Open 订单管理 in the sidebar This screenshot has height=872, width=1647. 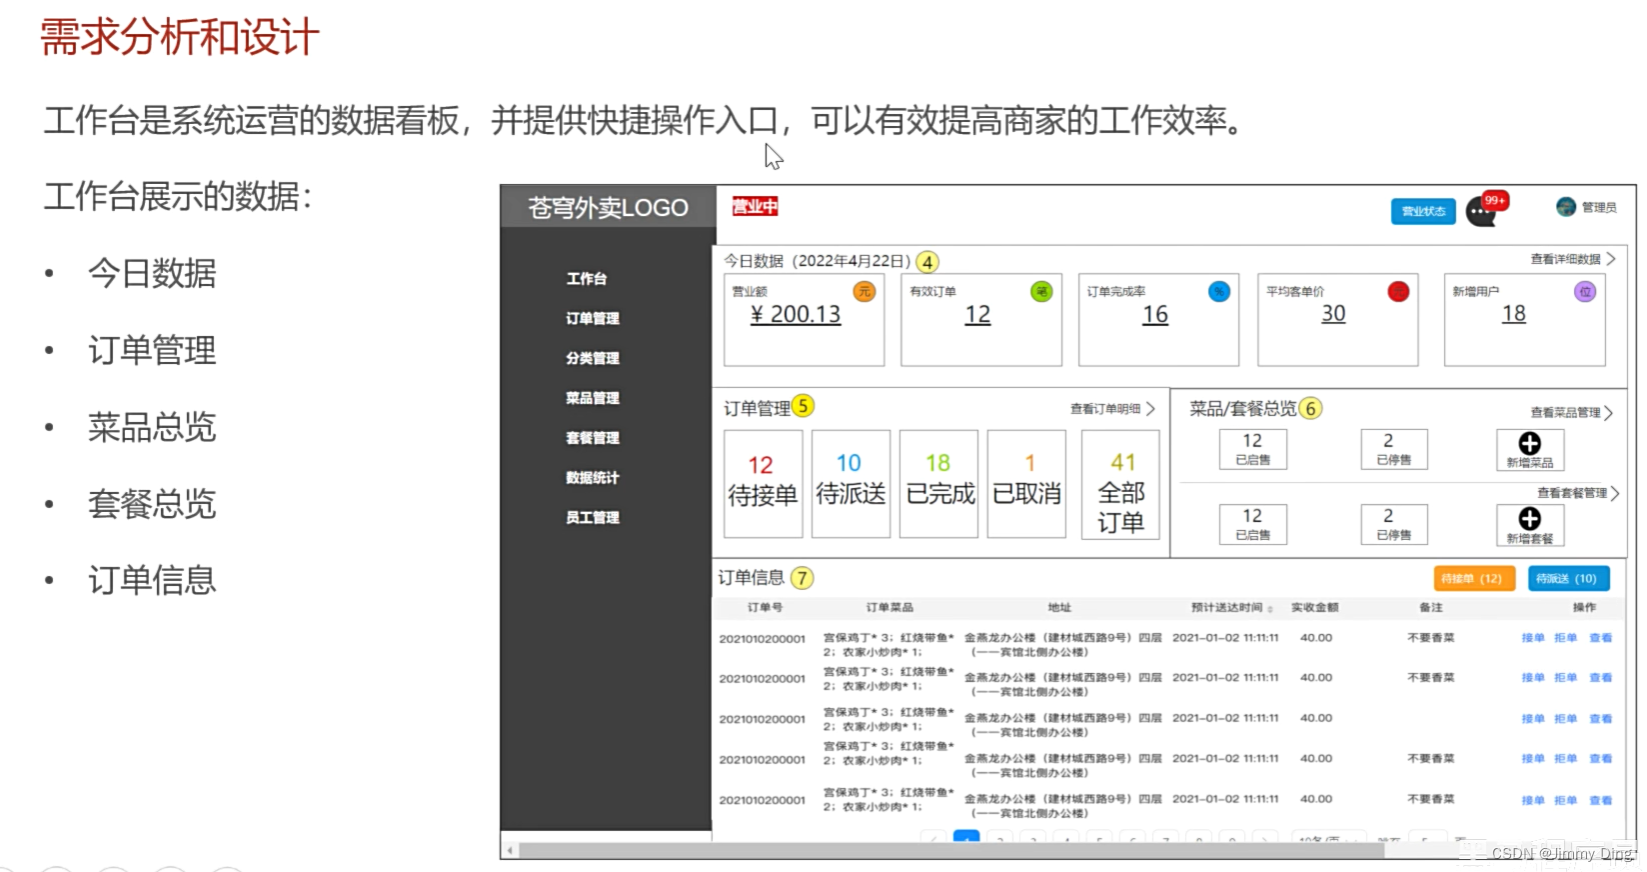point(592,318)
